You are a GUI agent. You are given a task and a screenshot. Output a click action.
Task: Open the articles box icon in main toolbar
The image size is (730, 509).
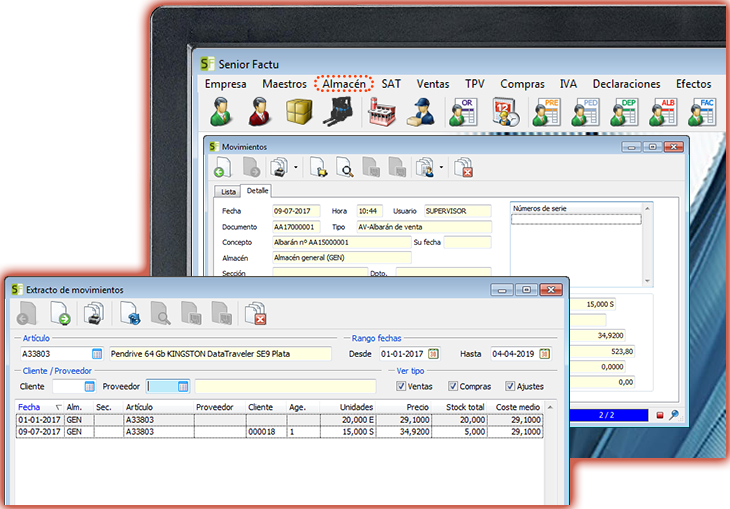point(299,112)
